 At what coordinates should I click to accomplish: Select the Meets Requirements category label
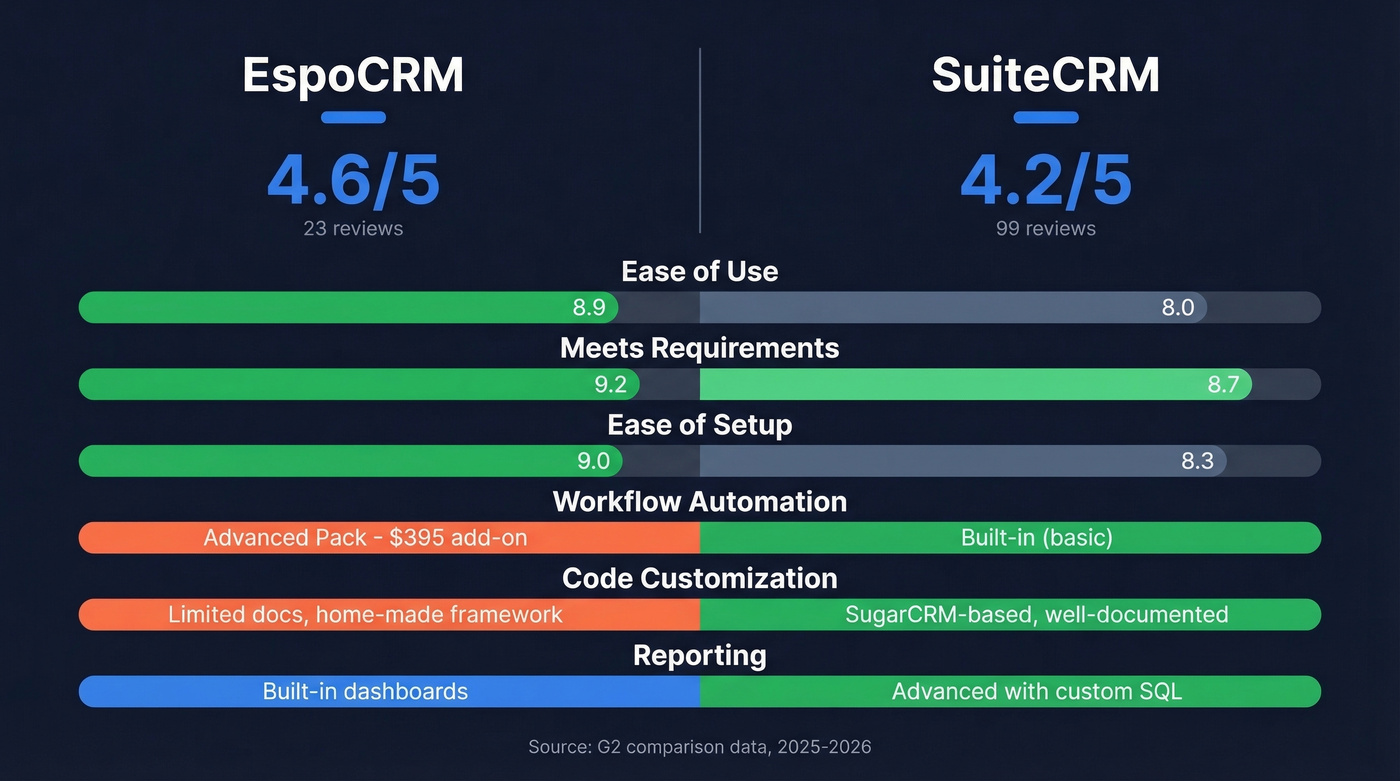pyautogui.click(x=699, y=347)
